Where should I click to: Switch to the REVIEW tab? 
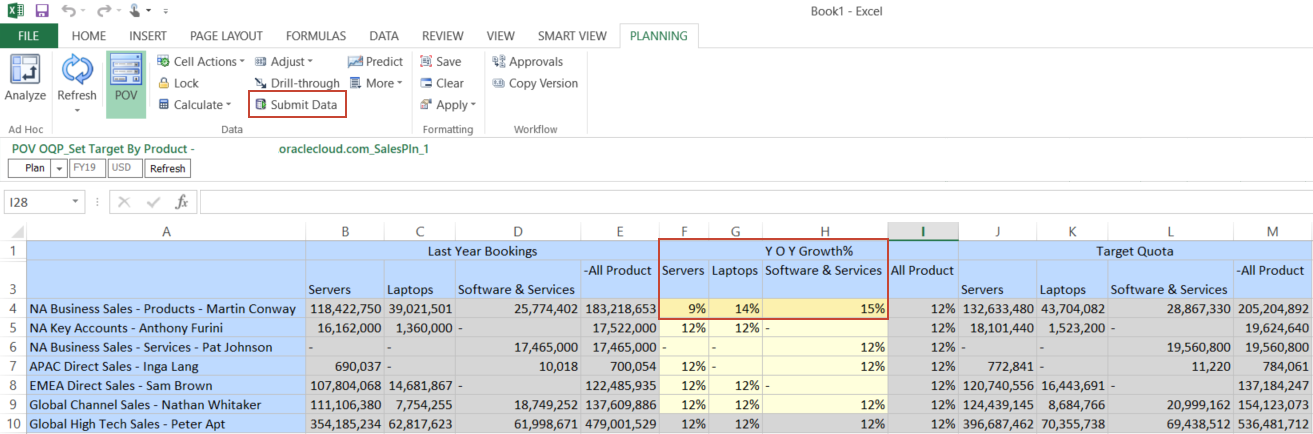pos(443,36)
